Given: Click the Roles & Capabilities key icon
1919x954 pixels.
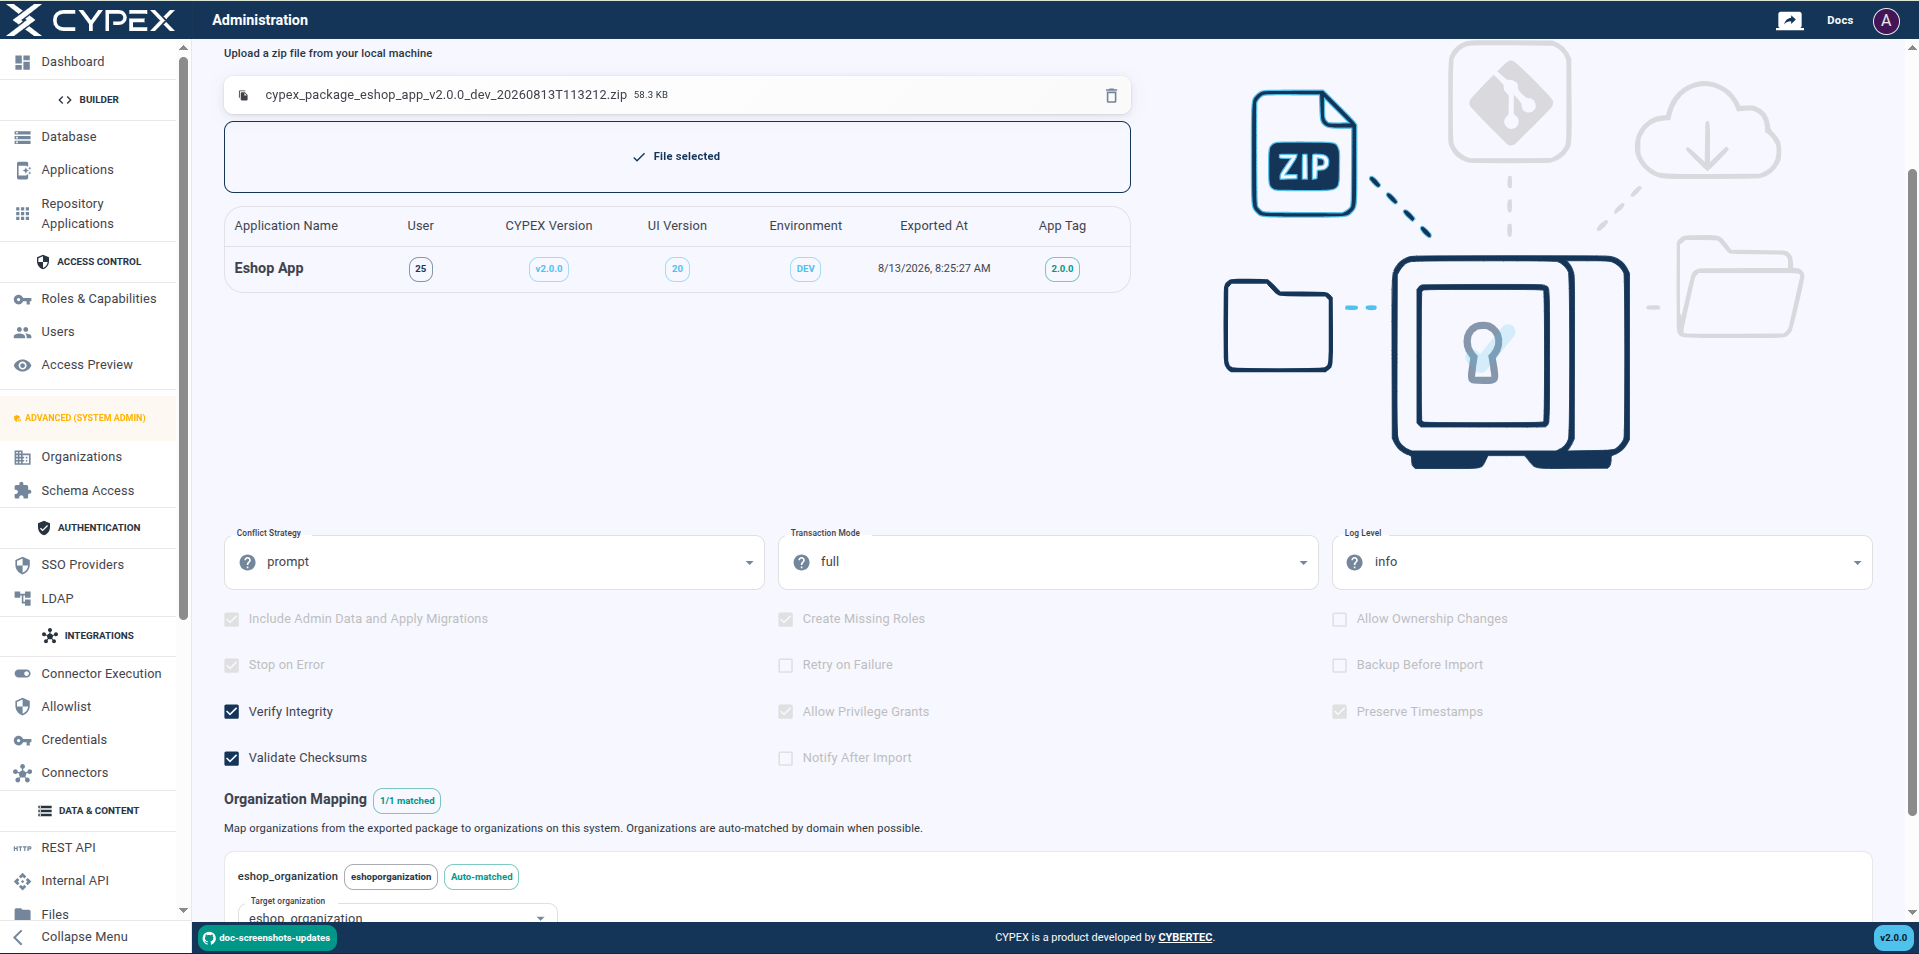Looking at the screenshot, I should pyautogui.click(x=22, y=299).
